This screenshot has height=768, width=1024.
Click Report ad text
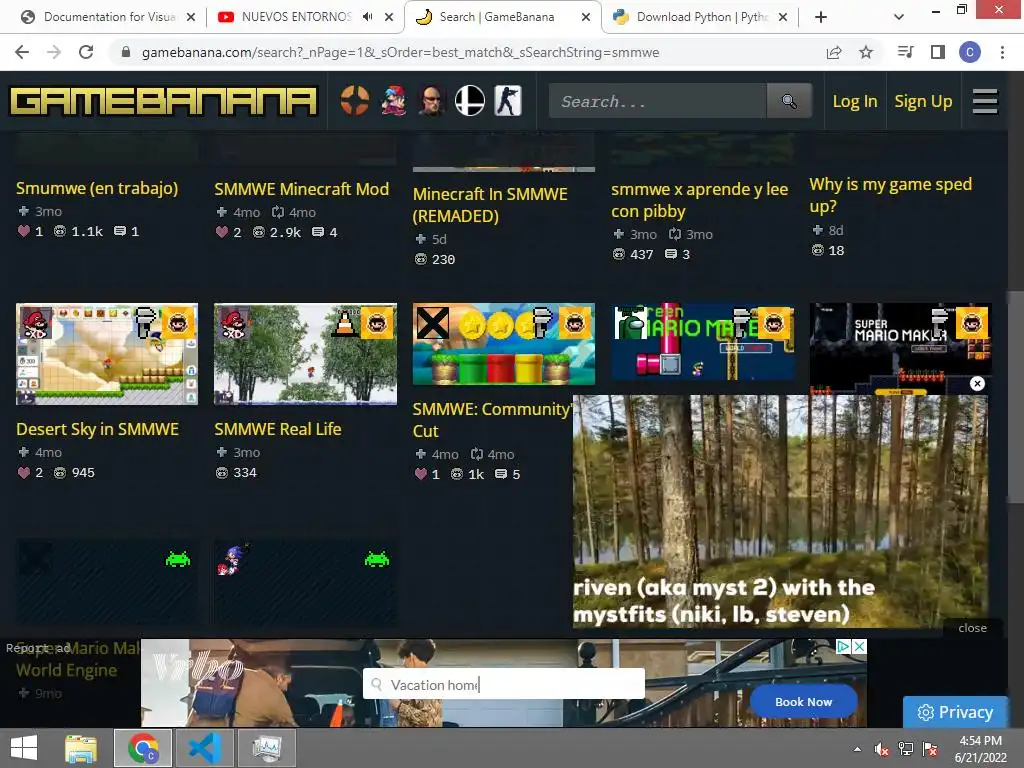point(38,648)
